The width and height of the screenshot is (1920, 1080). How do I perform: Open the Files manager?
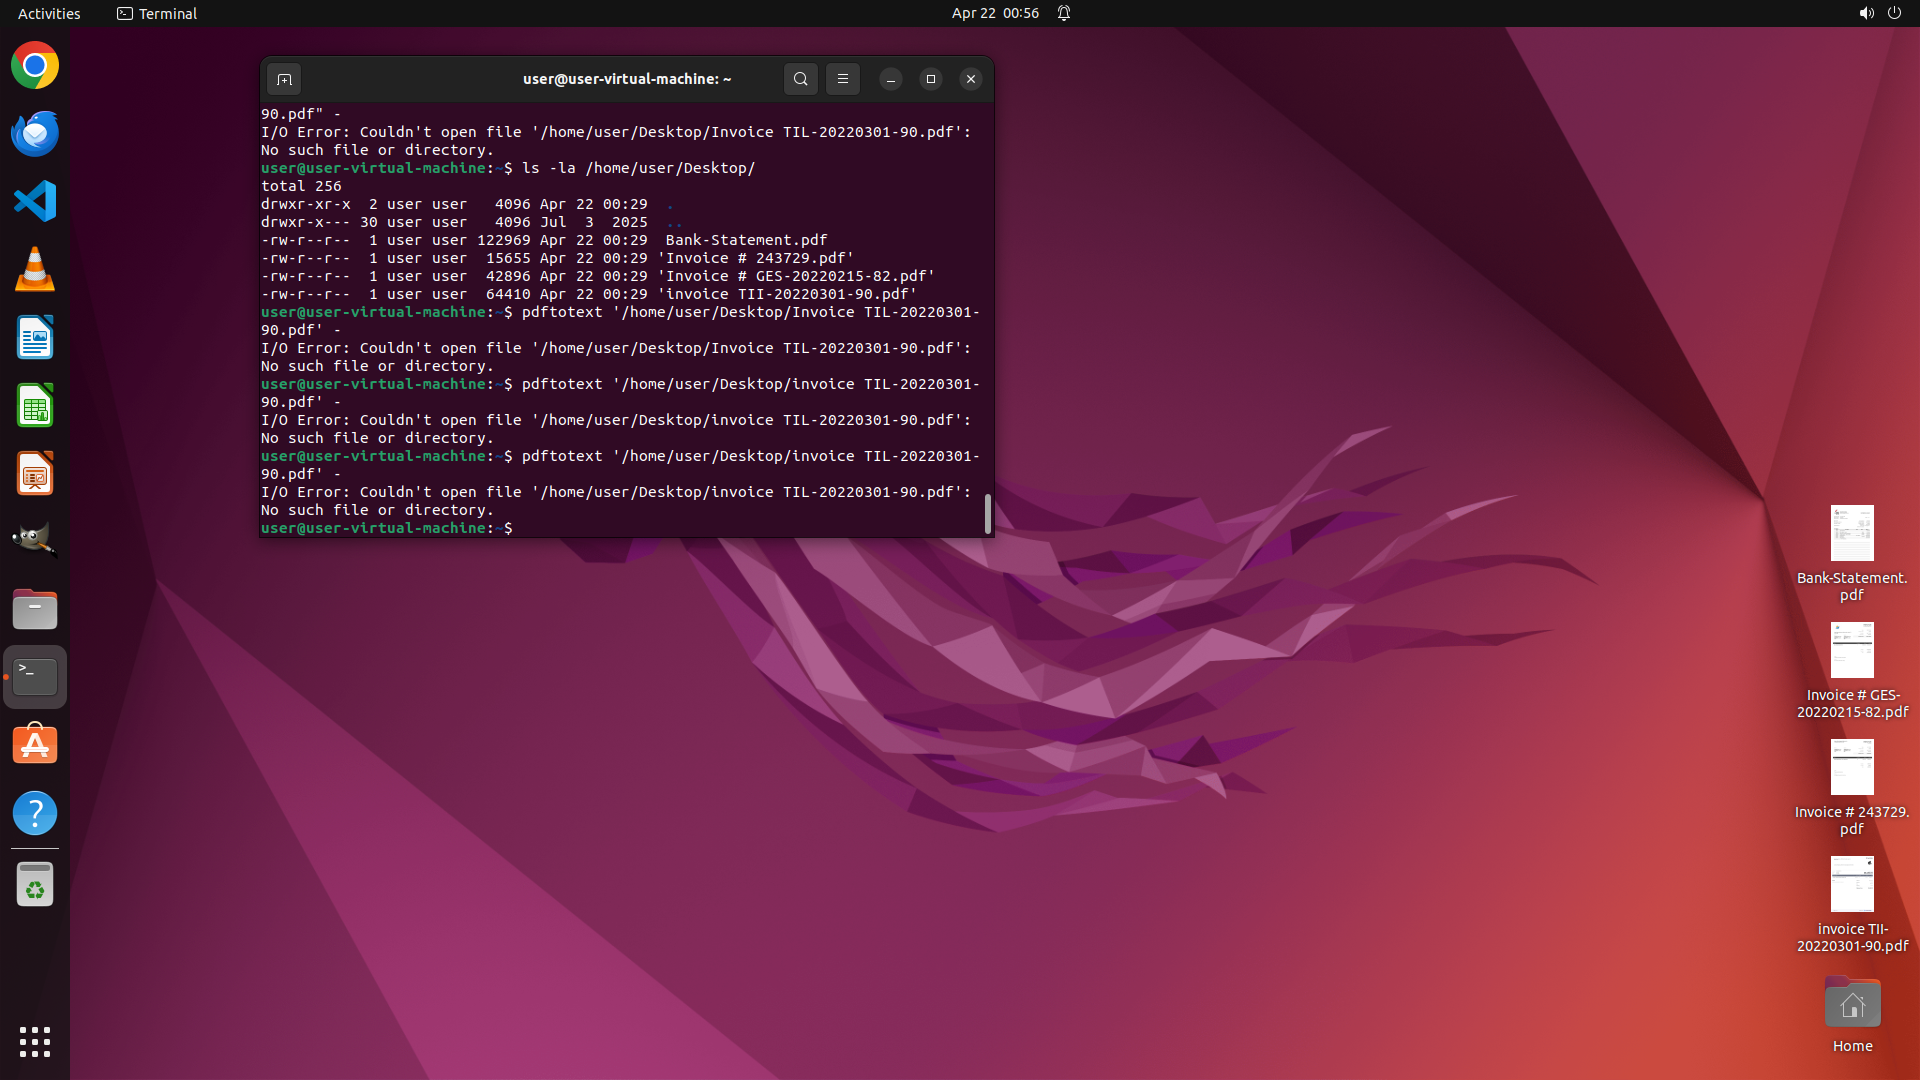pos(35,609)
